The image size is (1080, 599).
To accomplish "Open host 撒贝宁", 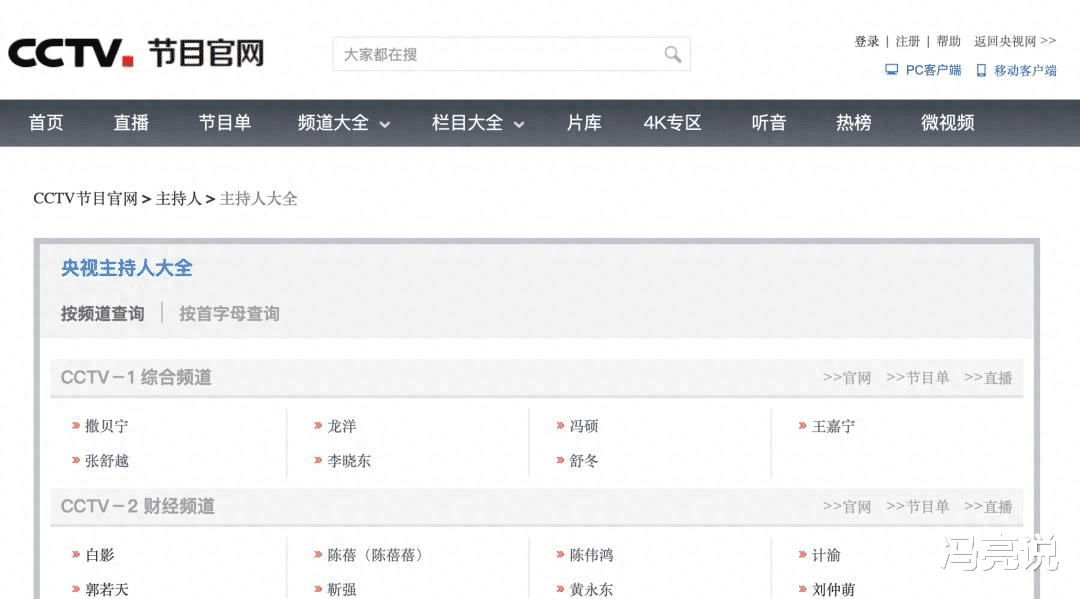I will (107, 426).
